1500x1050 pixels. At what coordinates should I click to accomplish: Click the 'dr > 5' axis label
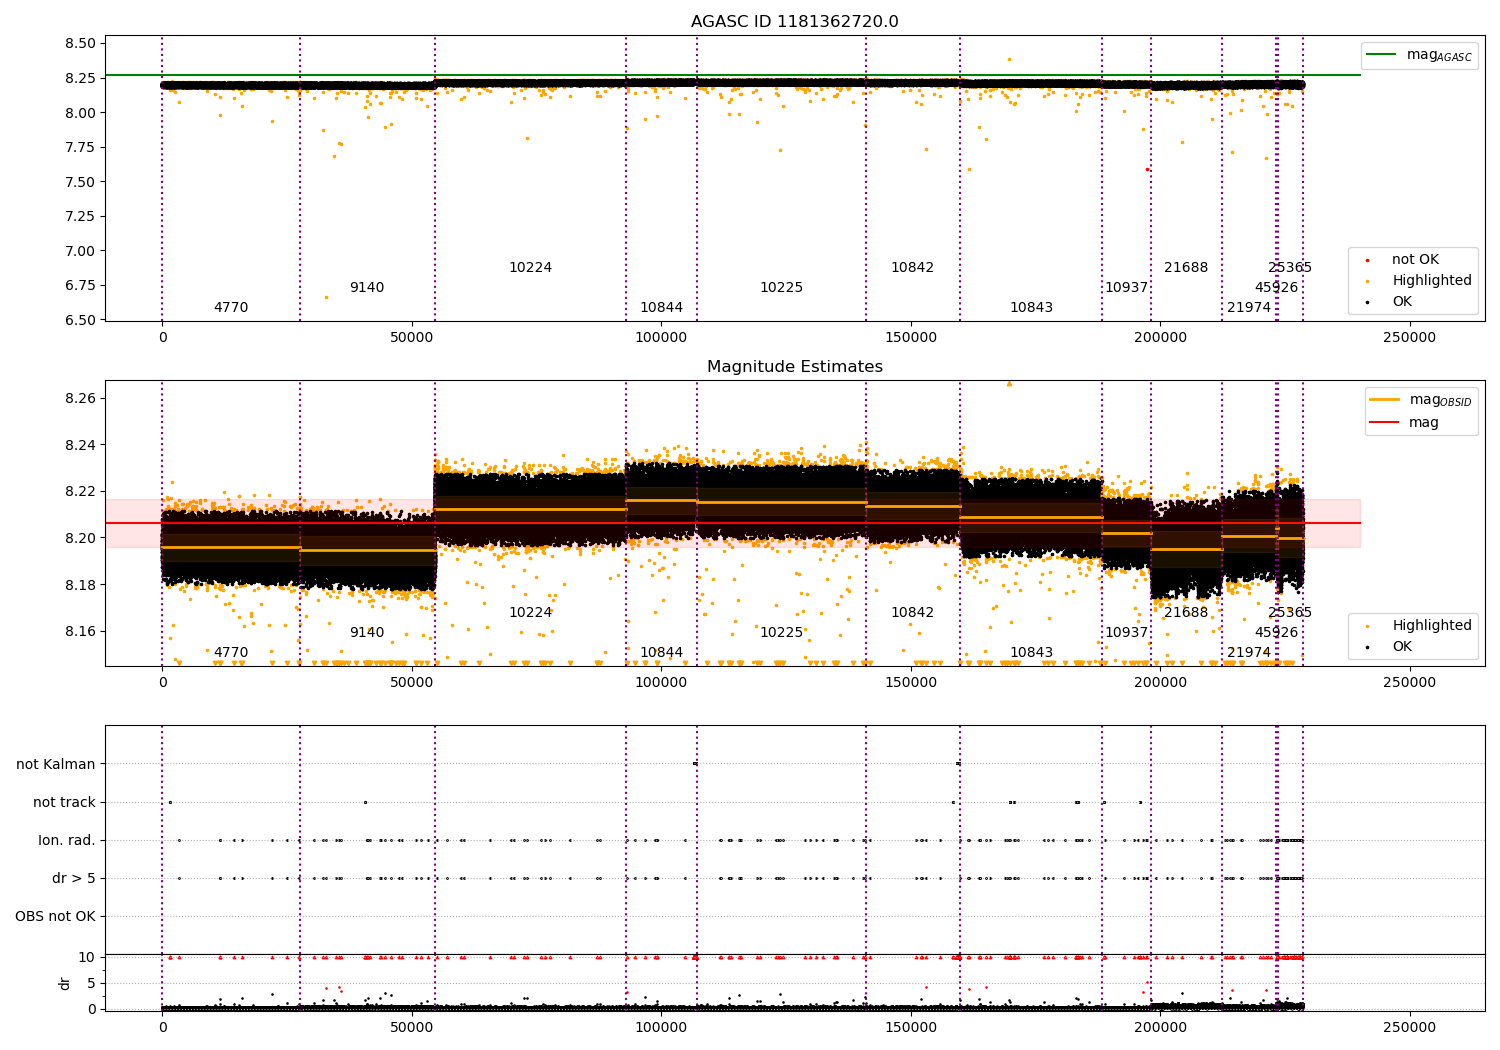[74, 878]
